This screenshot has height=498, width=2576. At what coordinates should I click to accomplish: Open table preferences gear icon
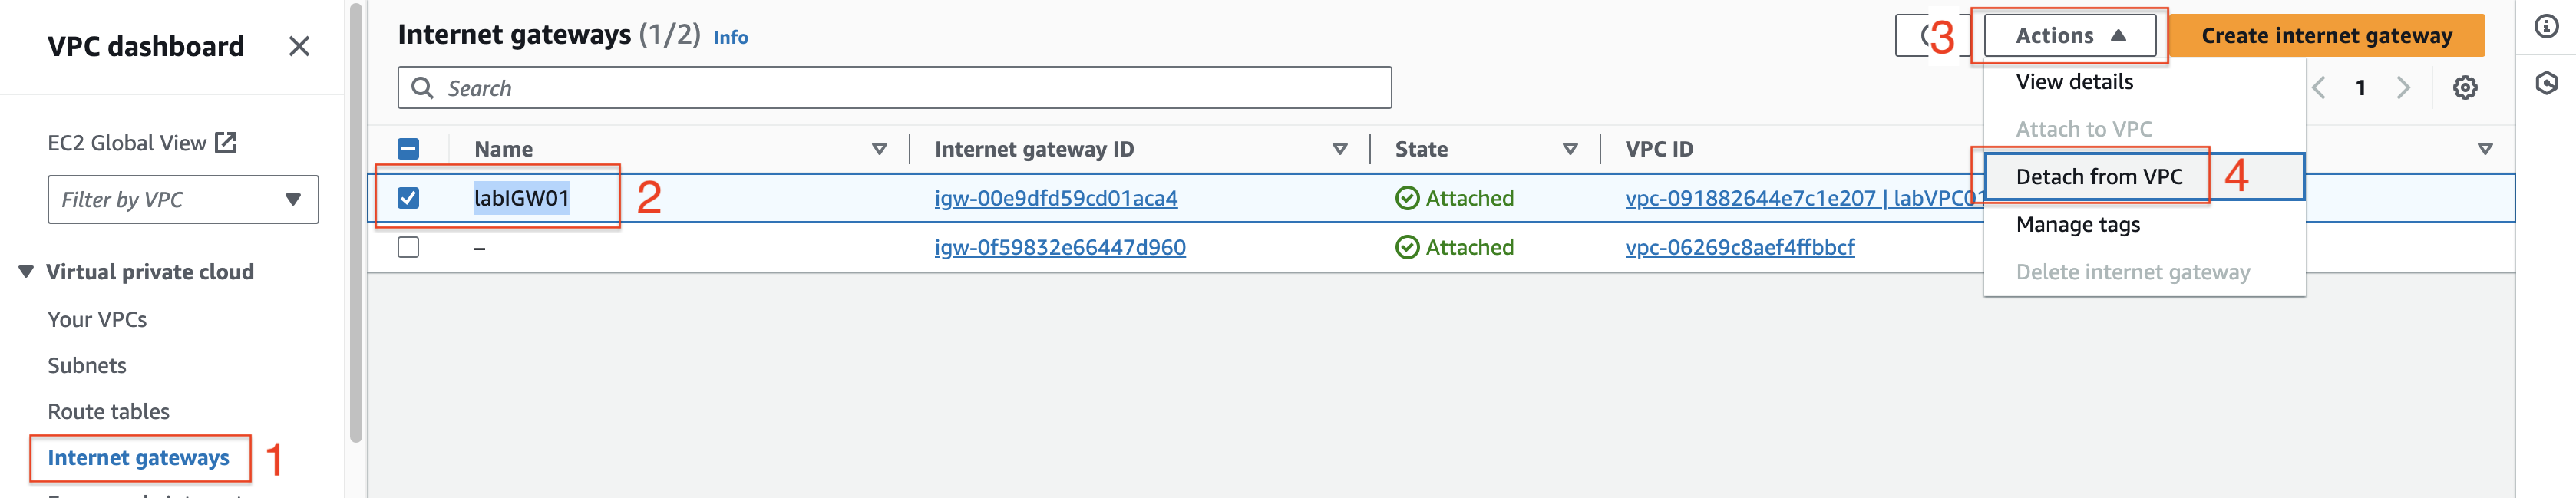pyautogui.click(x=2464, y=88)
